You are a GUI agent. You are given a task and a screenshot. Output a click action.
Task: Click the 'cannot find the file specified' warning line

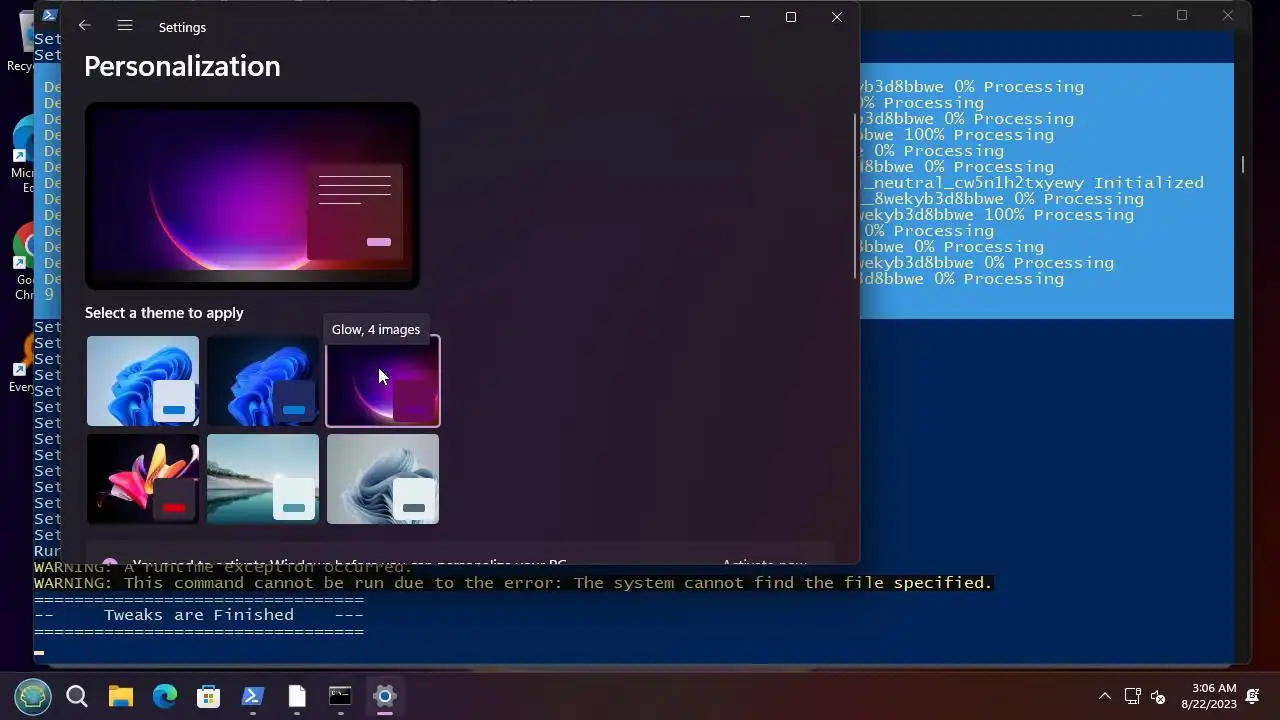513,583
